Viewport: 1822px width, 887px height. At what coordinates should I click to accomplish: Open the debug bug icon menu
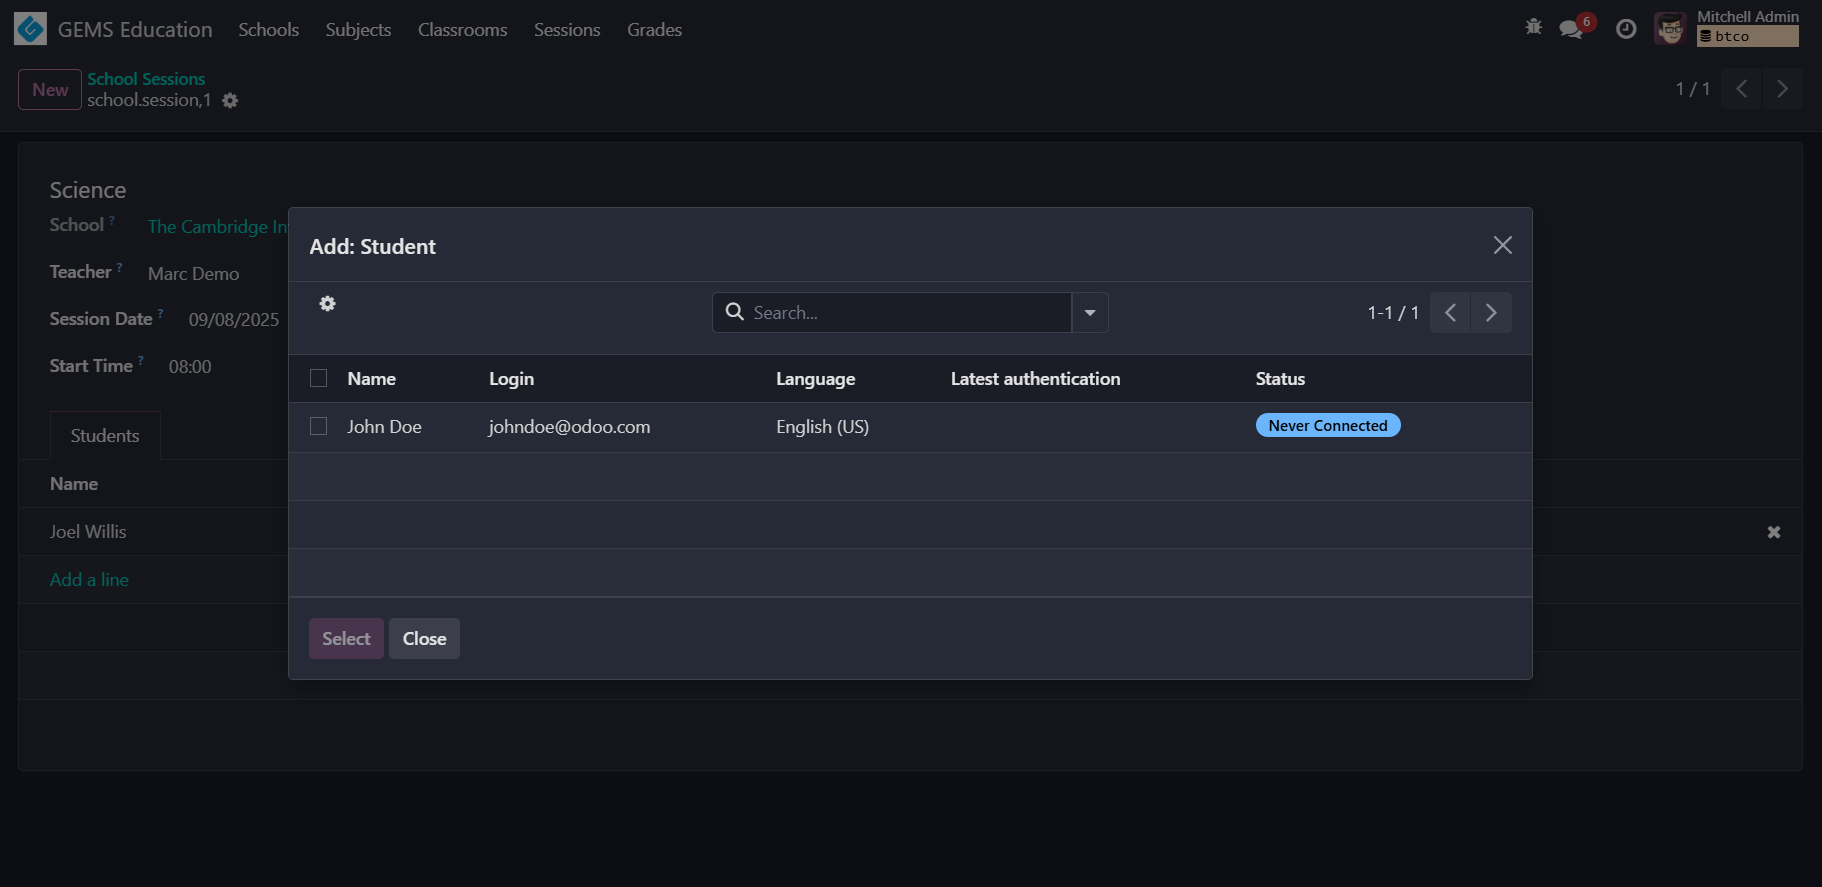coord(1533,28)
